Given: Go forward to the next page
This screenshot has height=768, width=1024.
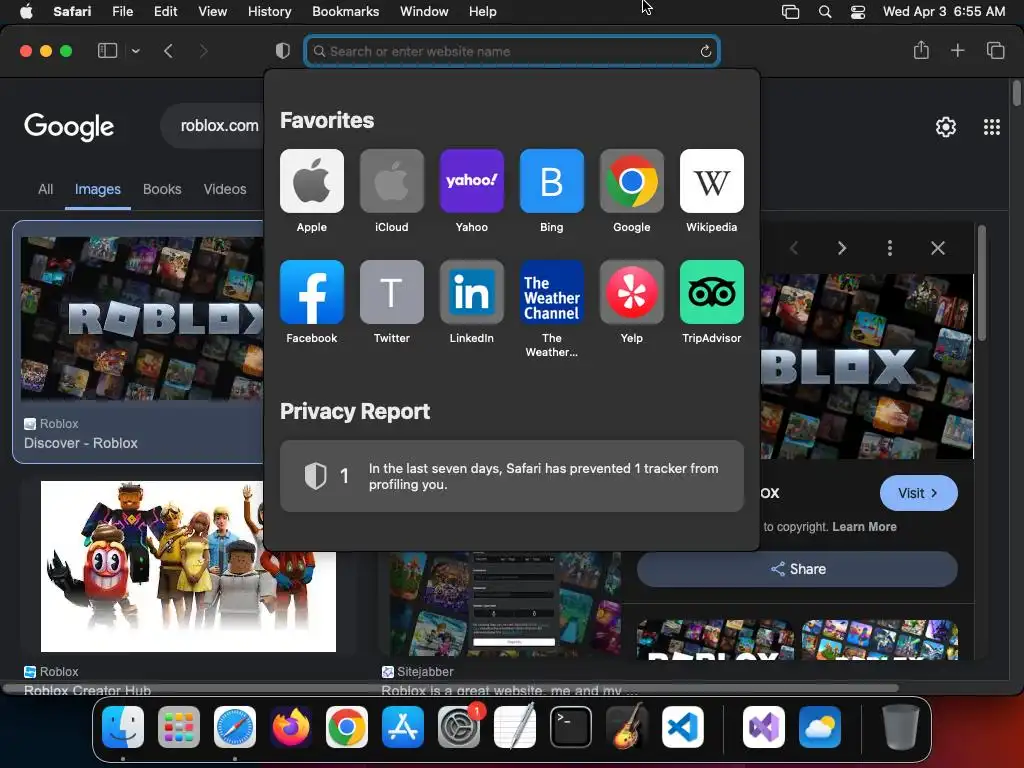Looking at the screenshot, I should (203, 51).
